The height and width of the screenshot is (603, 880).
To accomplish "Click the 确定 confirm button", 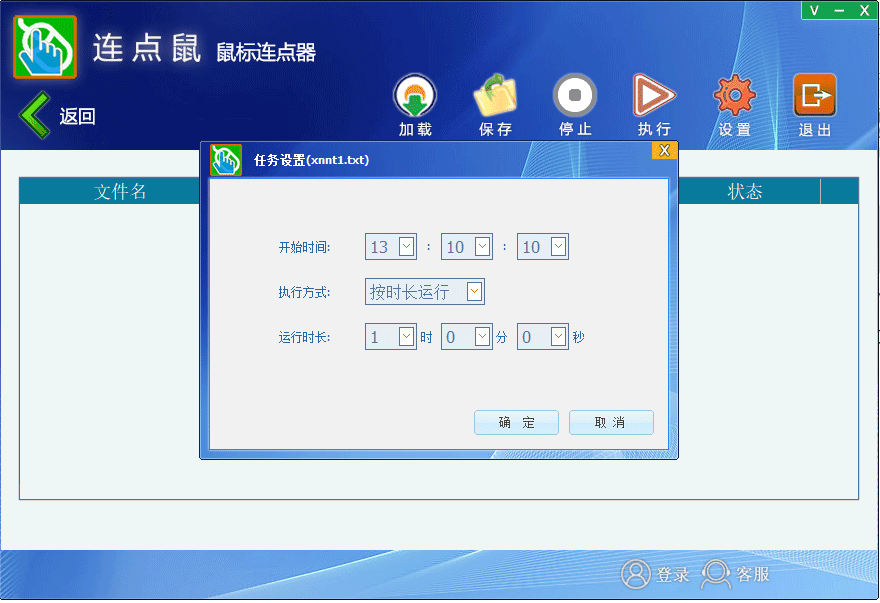I will point(516,422).
